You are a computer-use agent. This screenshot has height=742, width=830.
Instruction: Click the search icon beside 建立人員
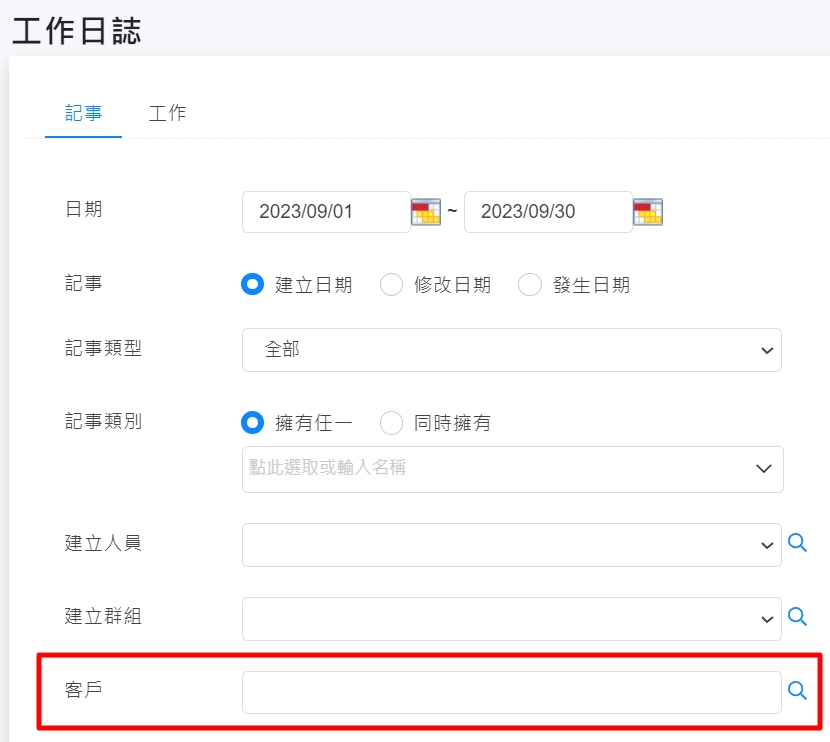[797, 543]
